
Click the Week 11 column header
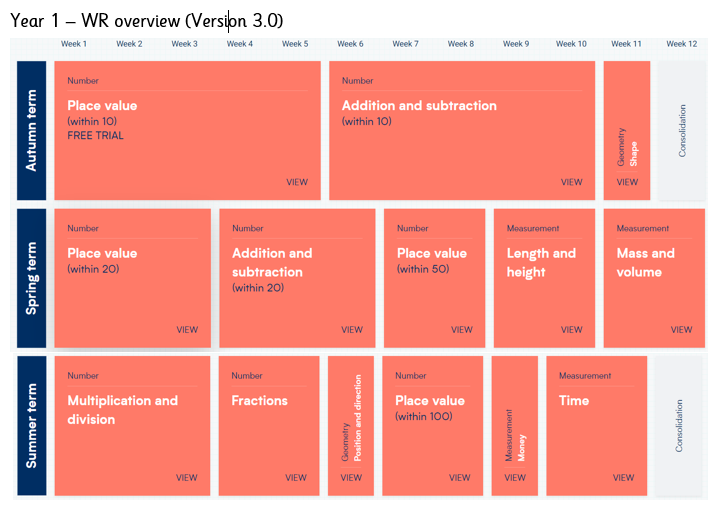[626, 44]
